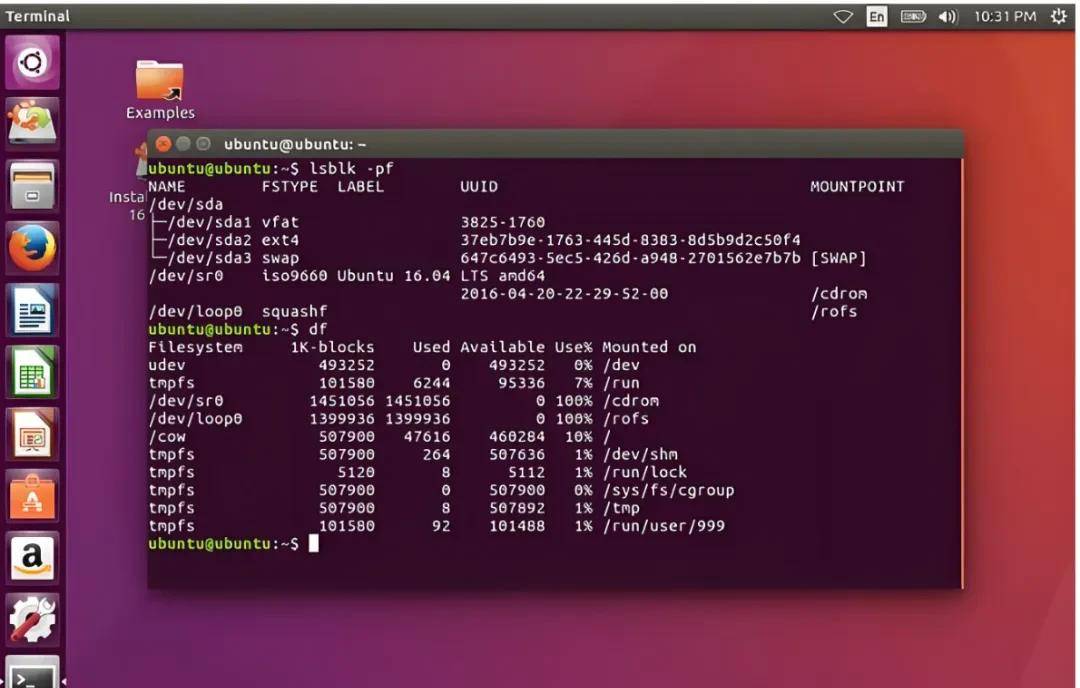Mute audio via the volume indicator
The width and height of the screenshot is (1080, 688).
pos(948,16)
